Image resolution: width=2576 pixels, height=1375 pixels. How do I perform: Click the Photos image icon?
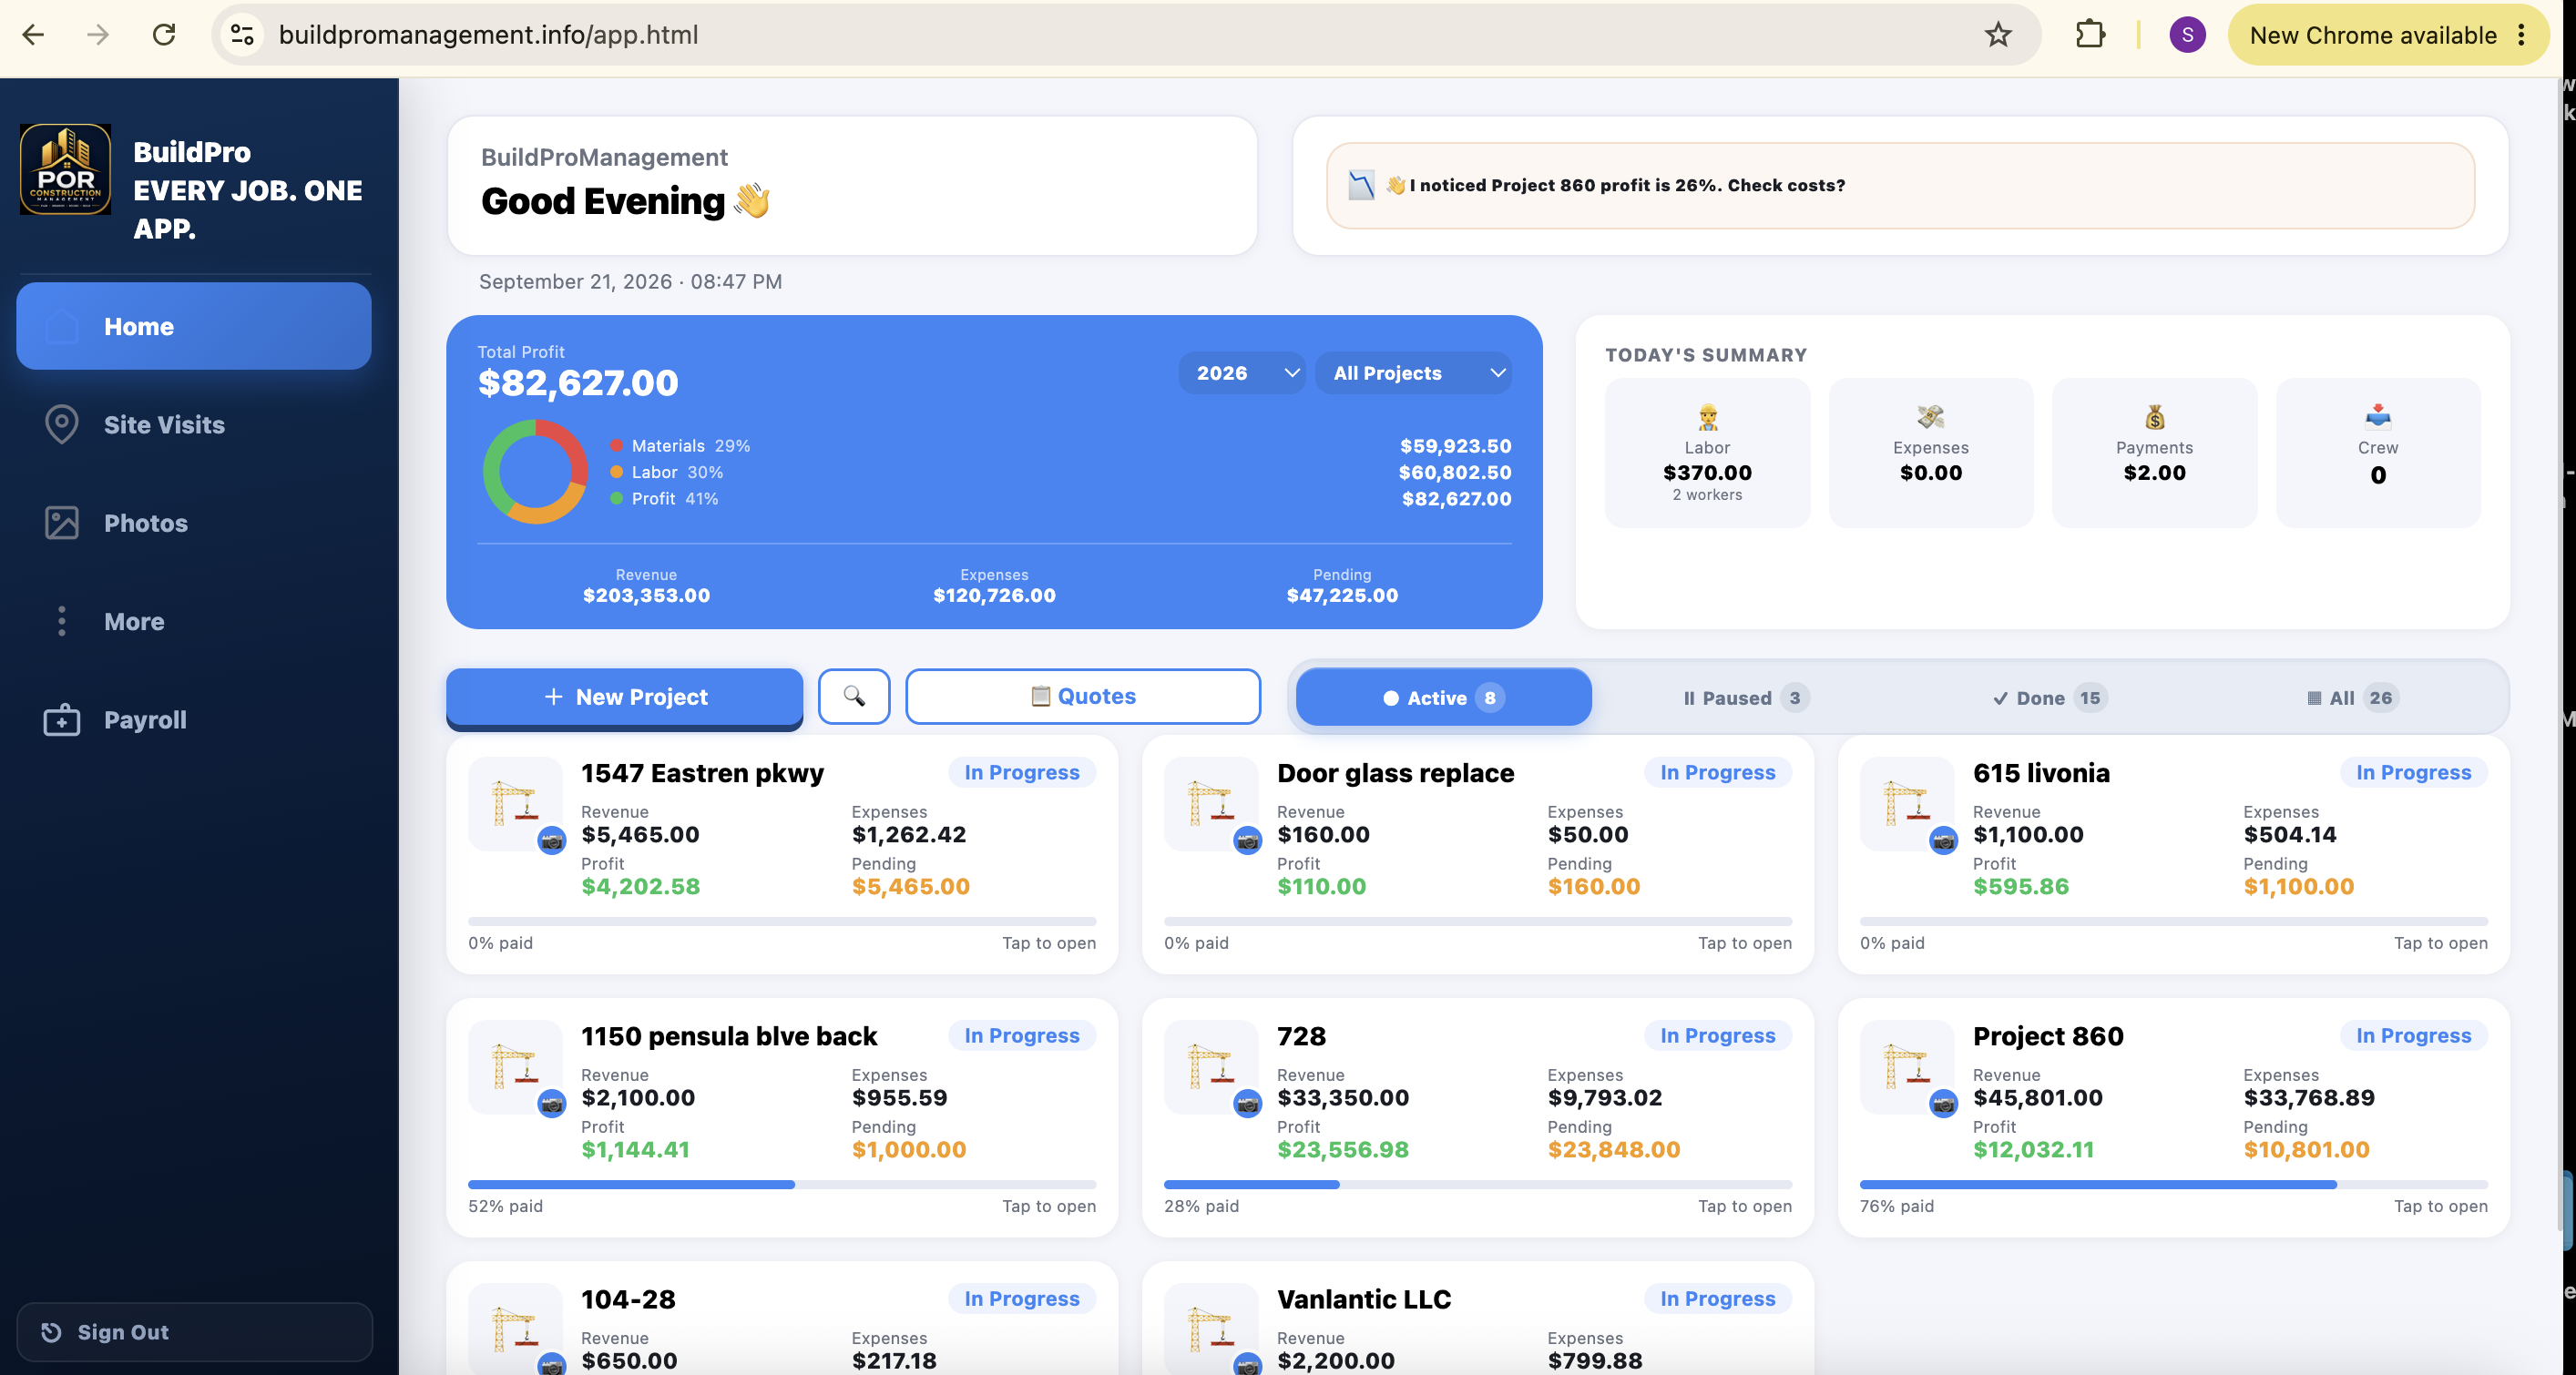pos(62,522)
